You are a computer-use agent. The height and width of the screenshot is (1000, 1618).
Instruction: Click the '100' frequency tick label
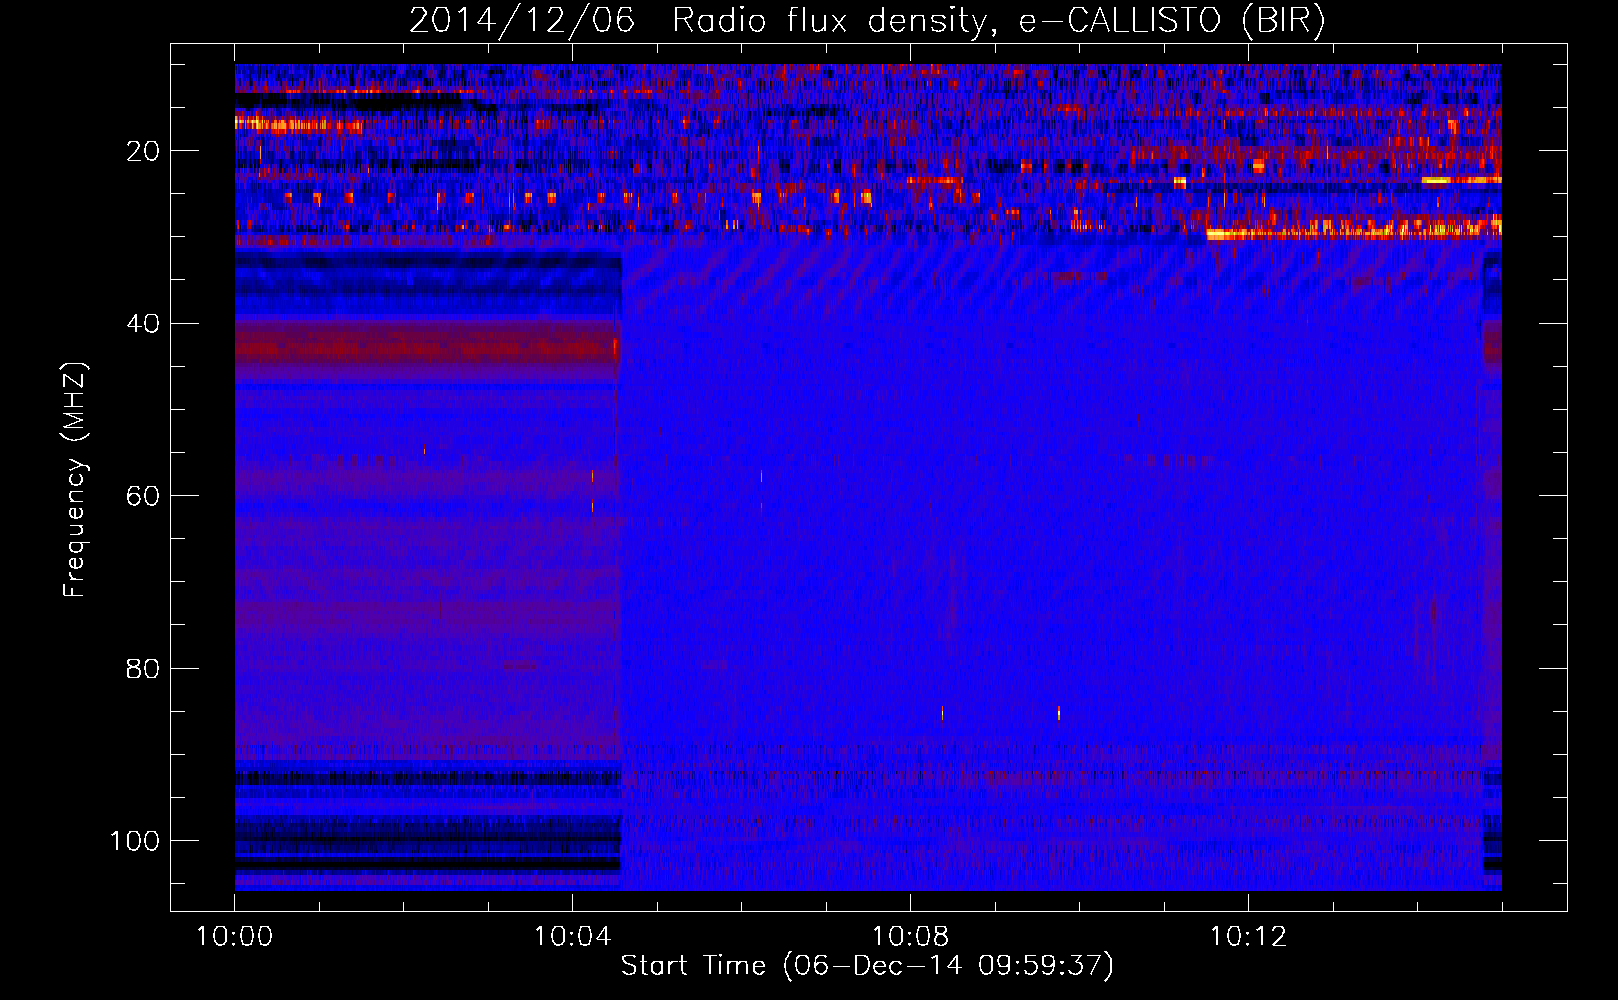pyautogui.click(x=135, y=841)
